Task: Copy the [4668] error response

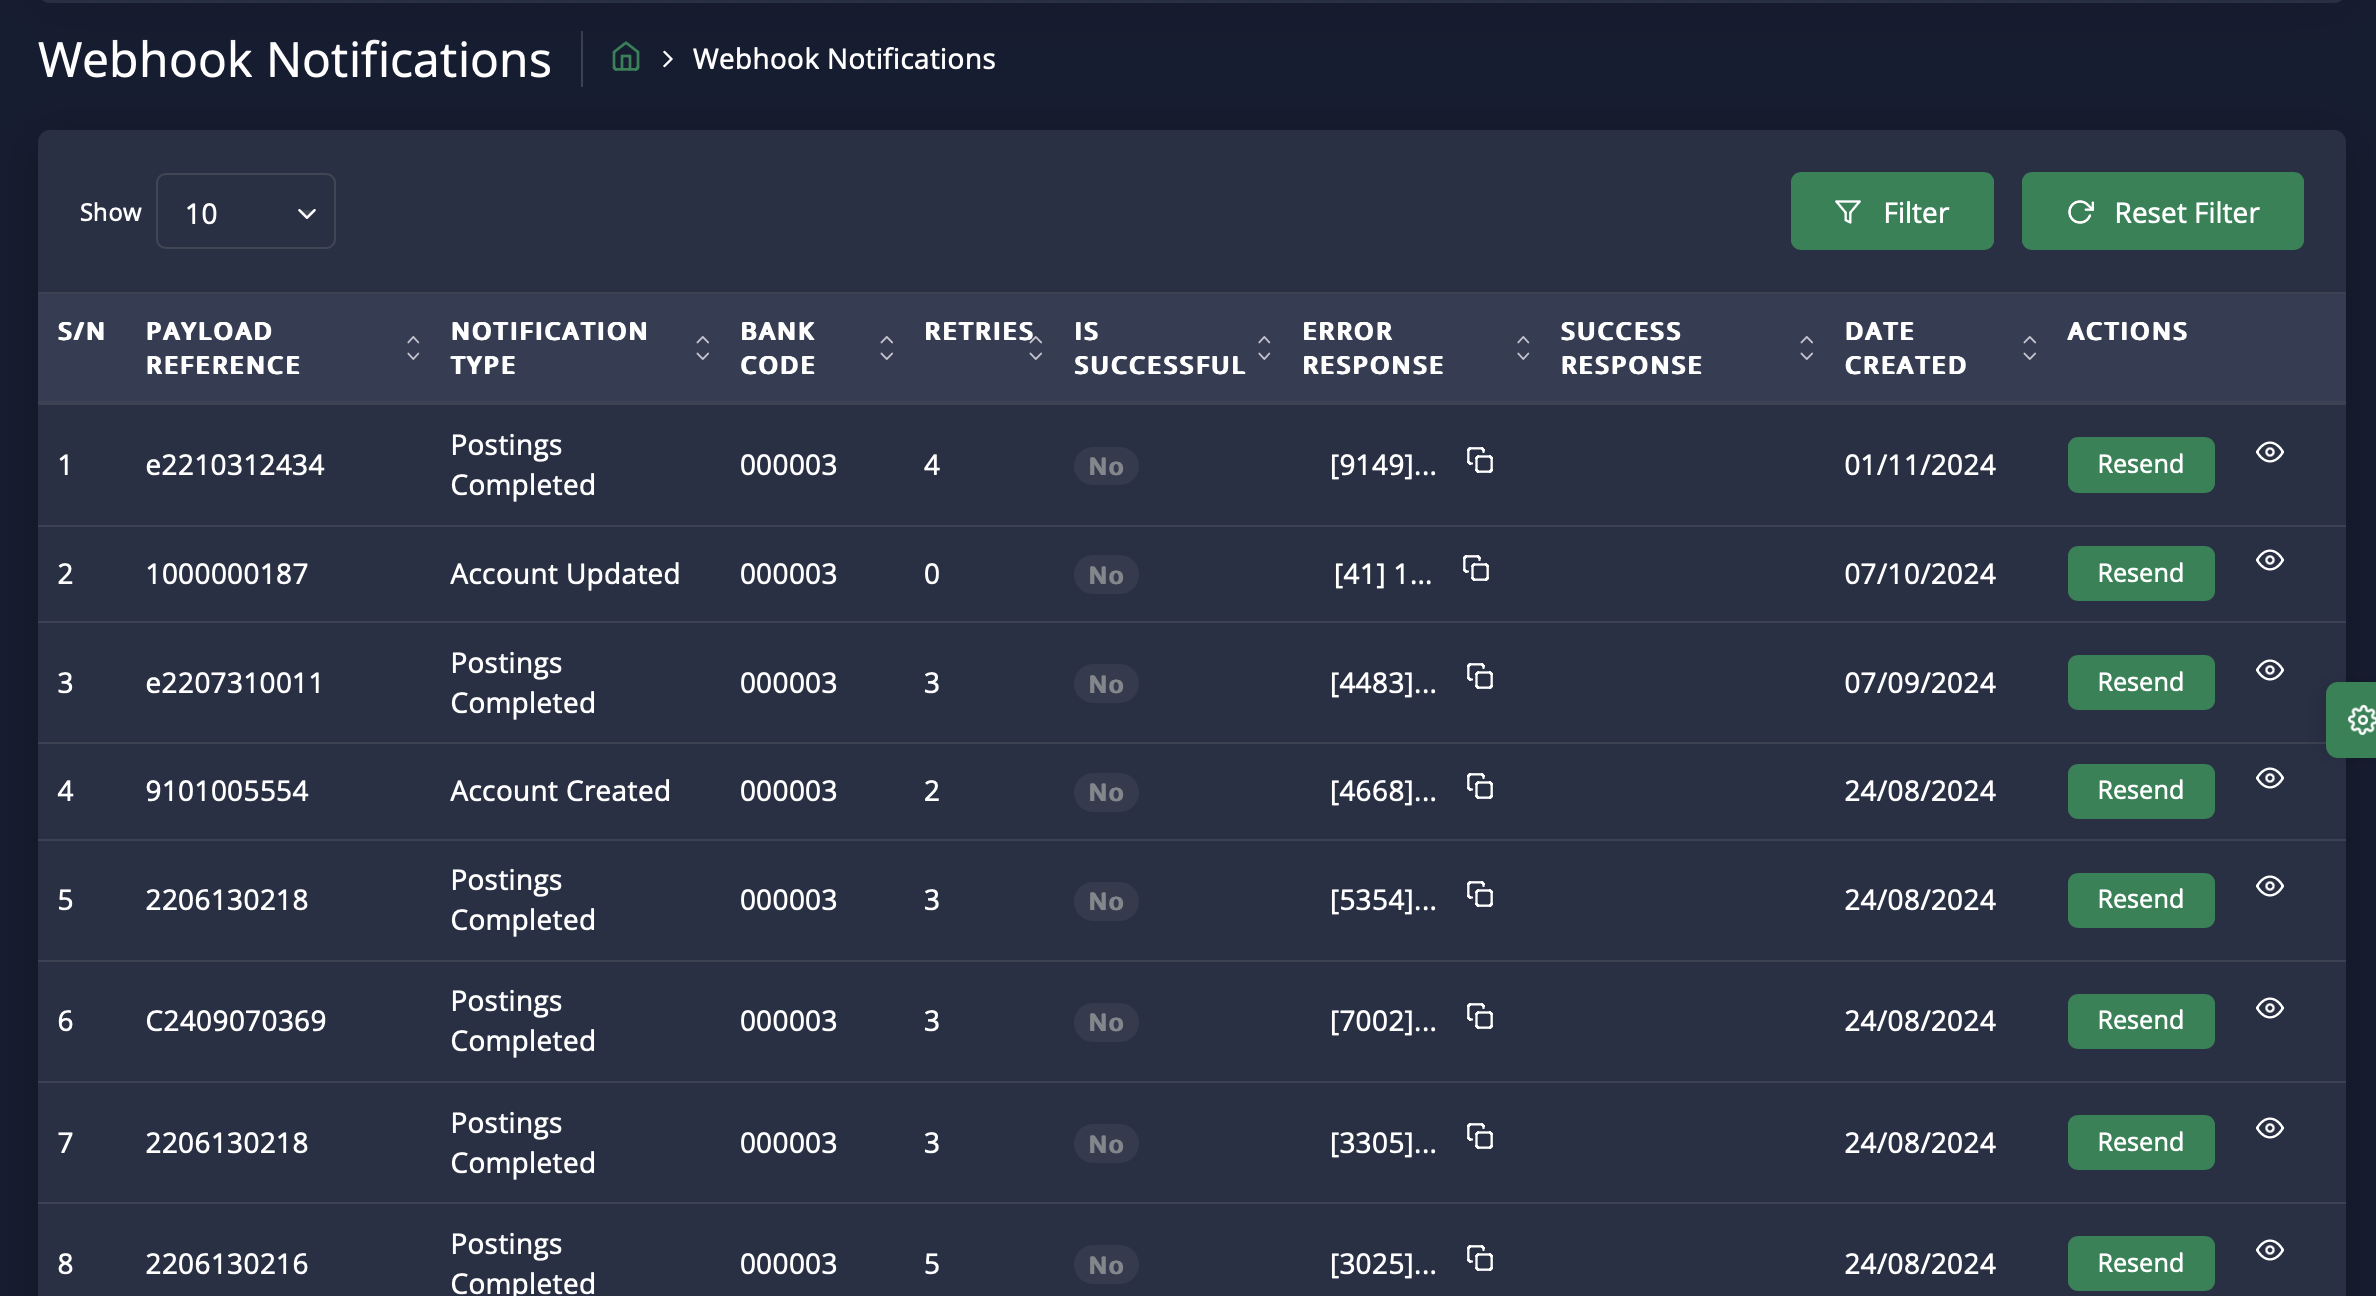Action: point(1480,787)
